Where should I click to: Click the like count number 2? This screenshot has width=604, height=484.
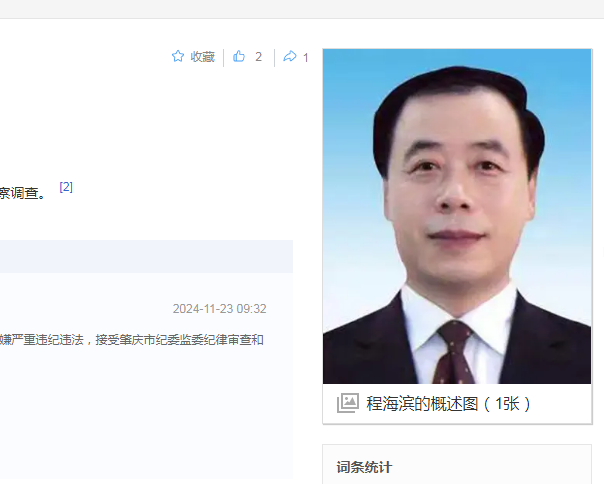pyautogui.click(x=258, y=57)
